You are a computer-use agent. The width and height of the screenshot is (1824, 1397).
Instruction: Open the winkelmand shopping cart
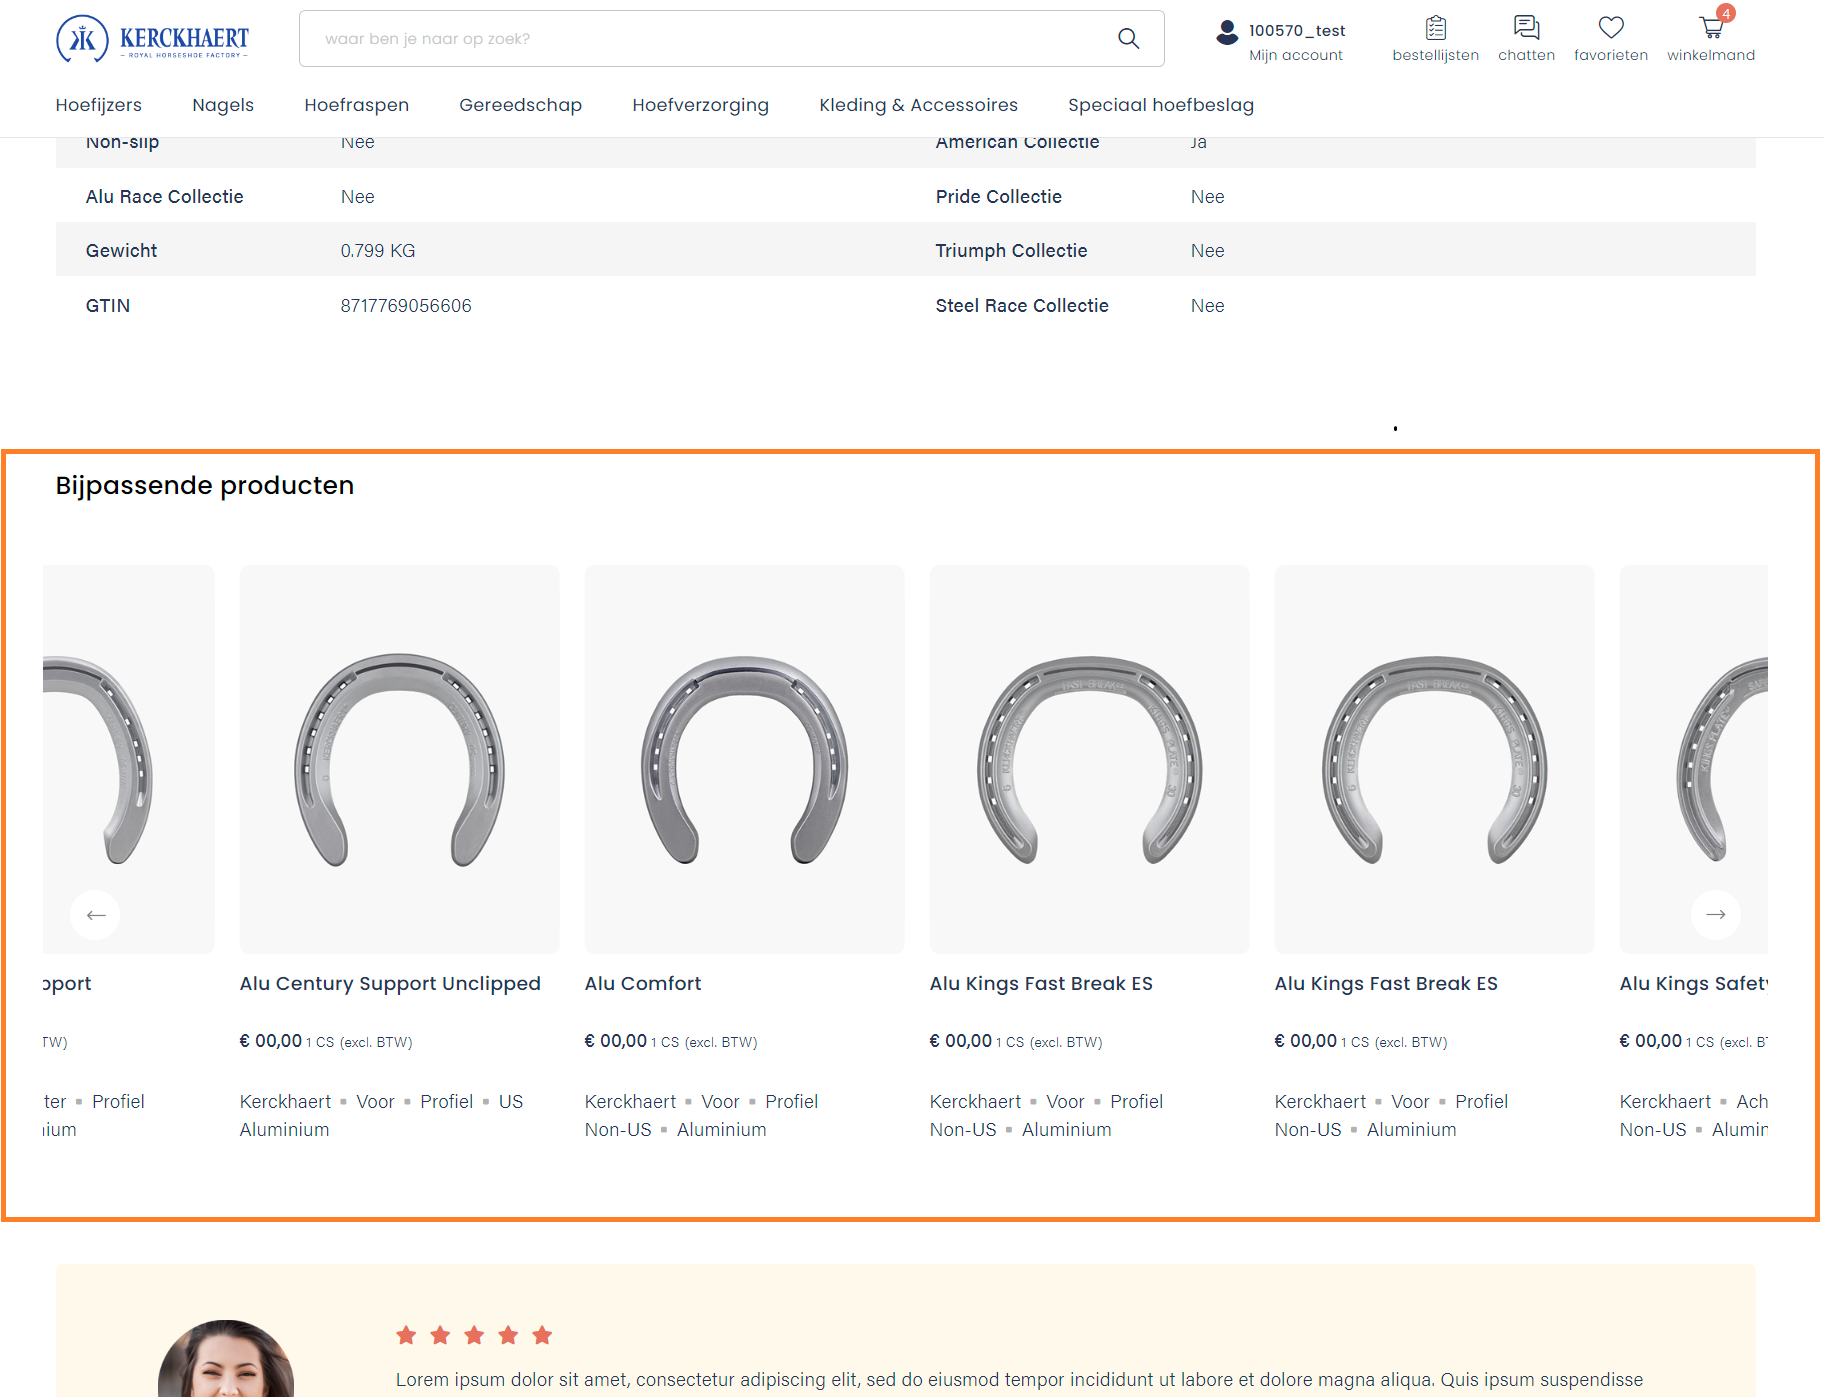pyautogui.click(x=1711, y=29)
